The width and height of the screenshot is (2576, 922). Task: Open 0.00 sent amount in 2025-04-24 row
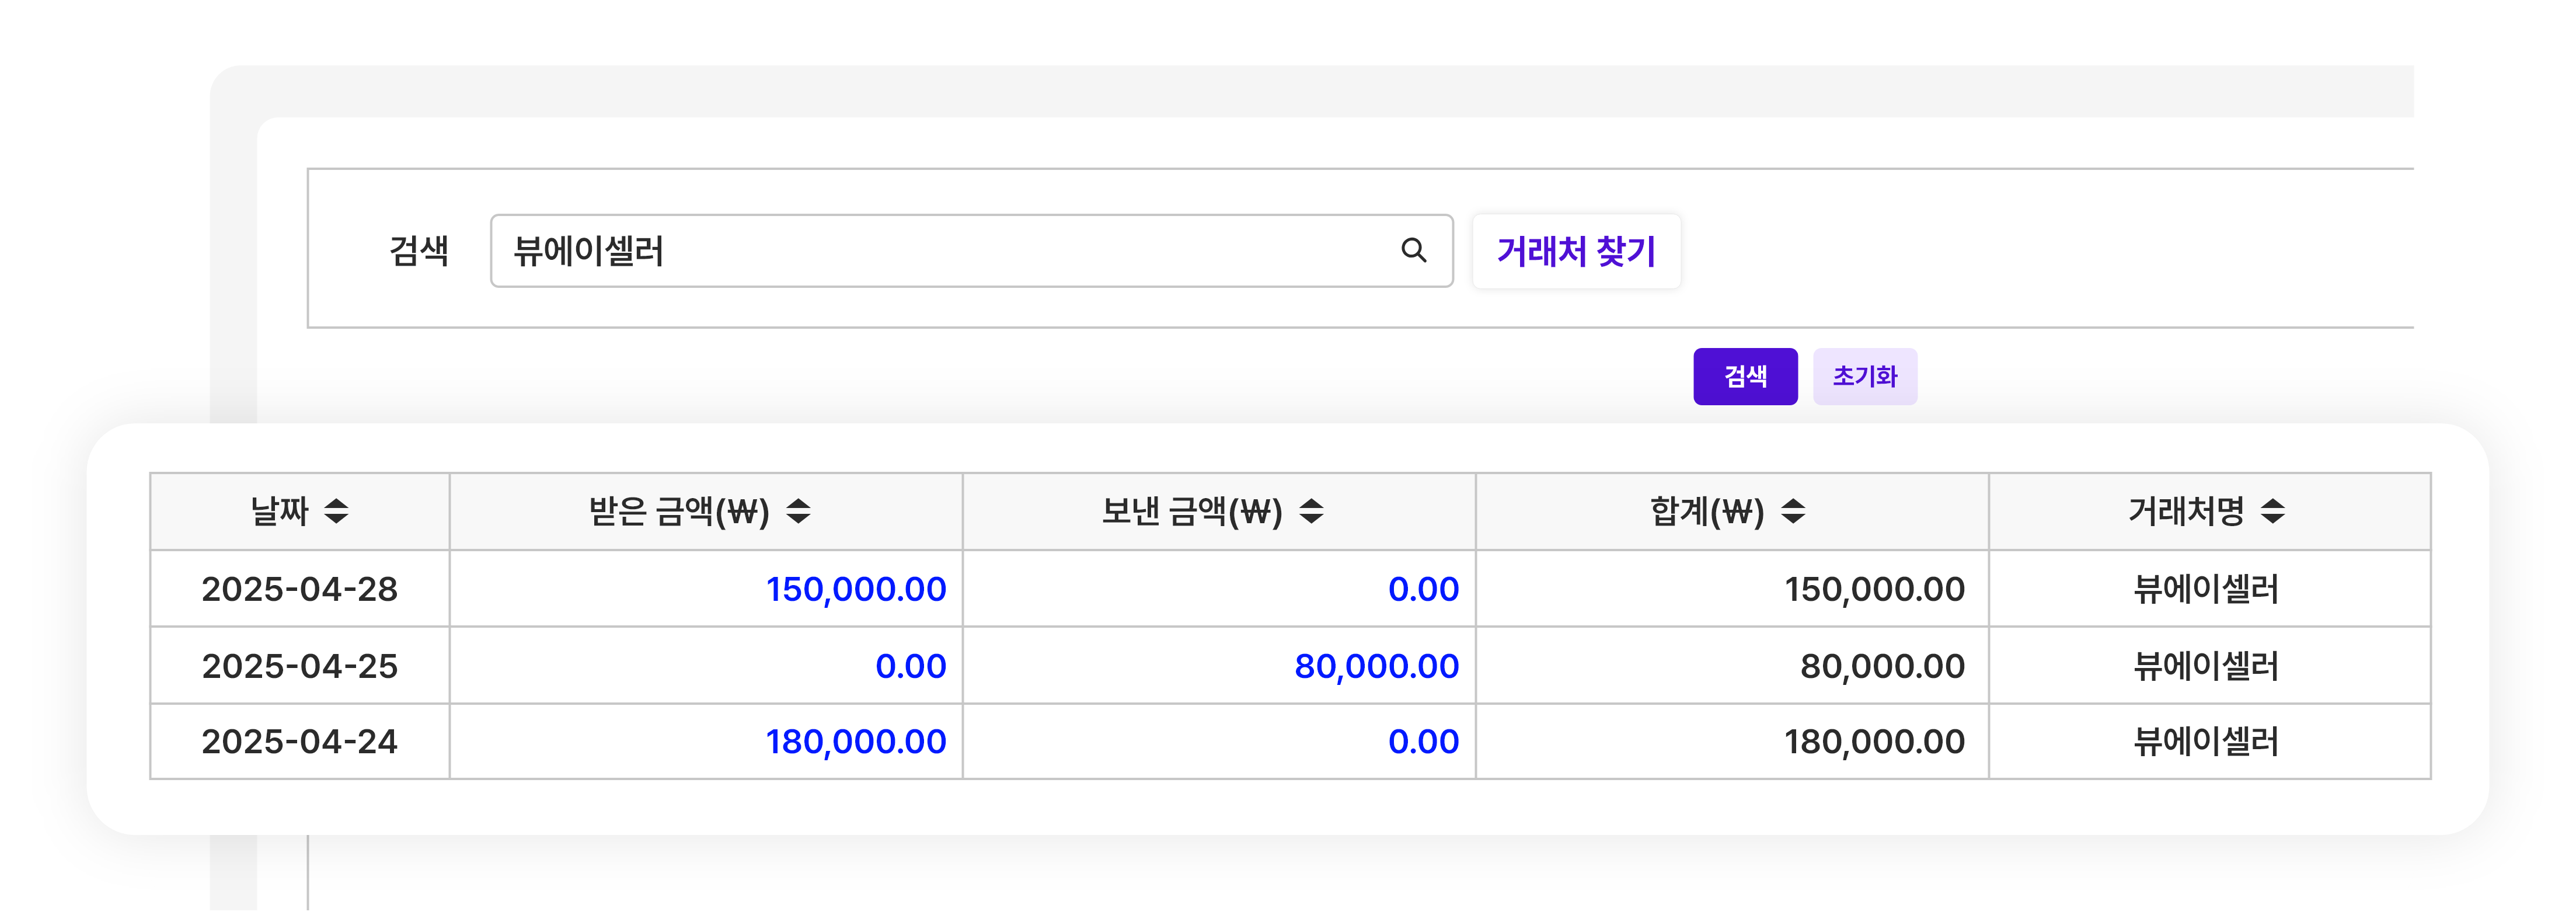1423,742
